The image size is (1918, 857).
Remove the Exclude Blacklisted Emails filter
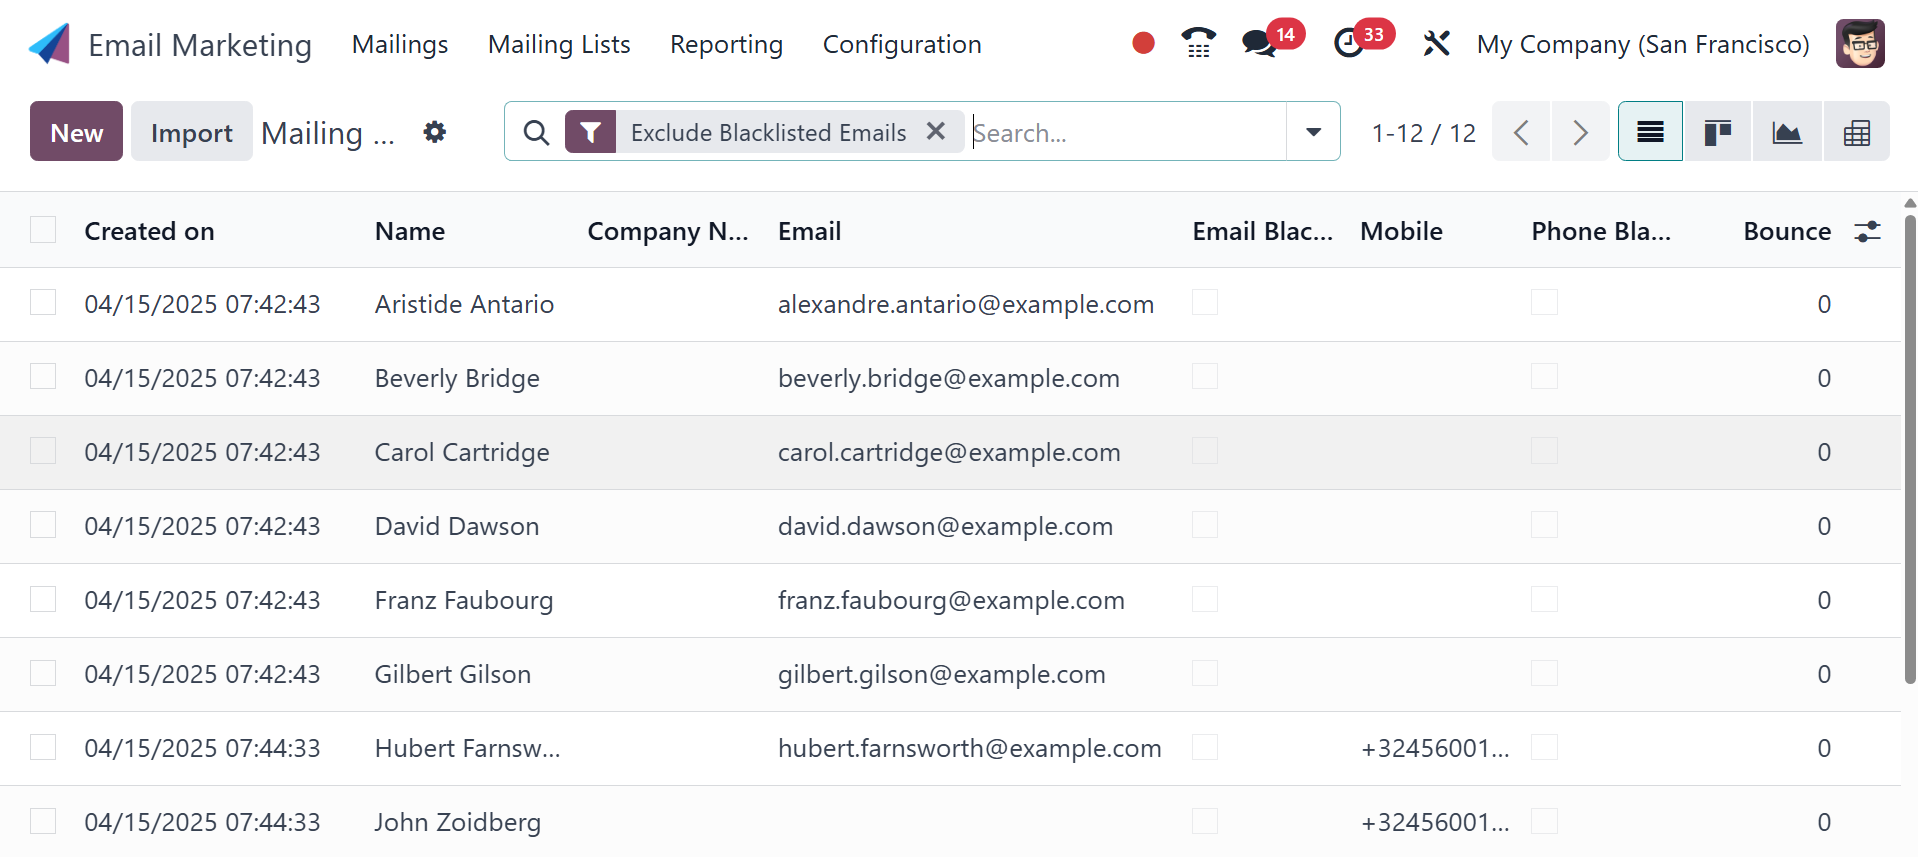[936, 131]
